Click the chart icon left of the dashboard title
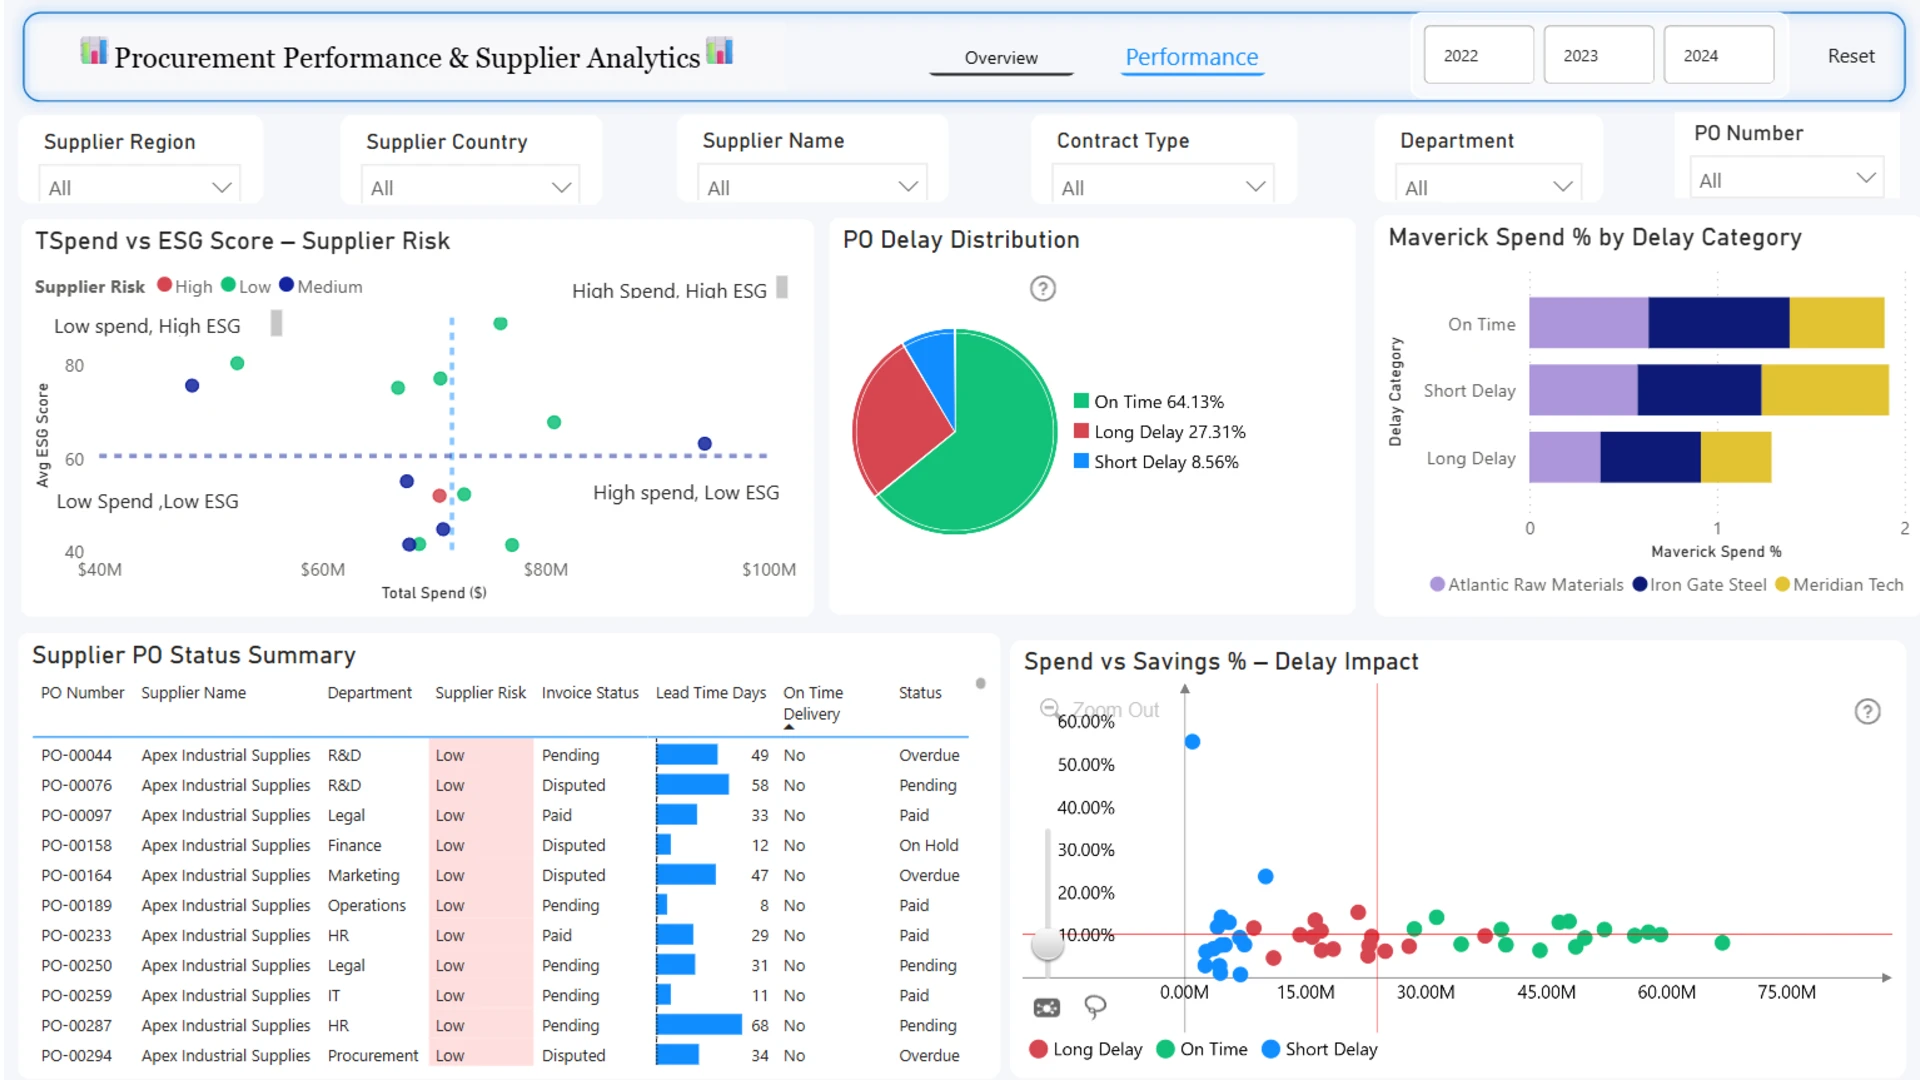The height and width of the screenshot is (1080, 1920). tap(93, 51)
